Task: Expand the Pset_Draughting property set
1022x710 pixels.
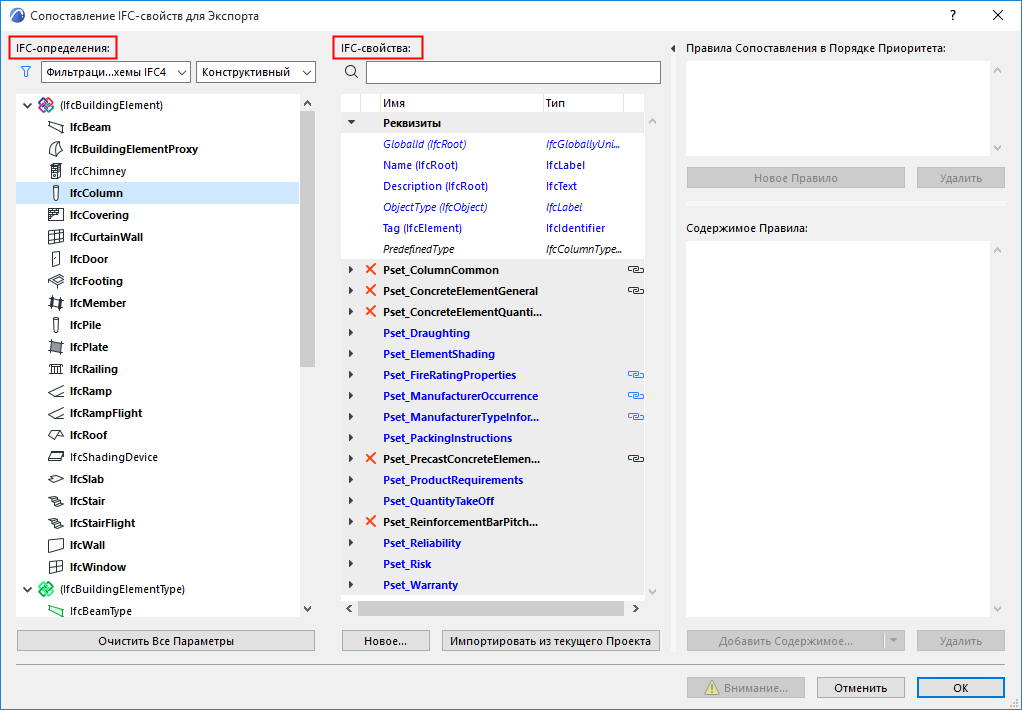Action: tap(351, 333)
